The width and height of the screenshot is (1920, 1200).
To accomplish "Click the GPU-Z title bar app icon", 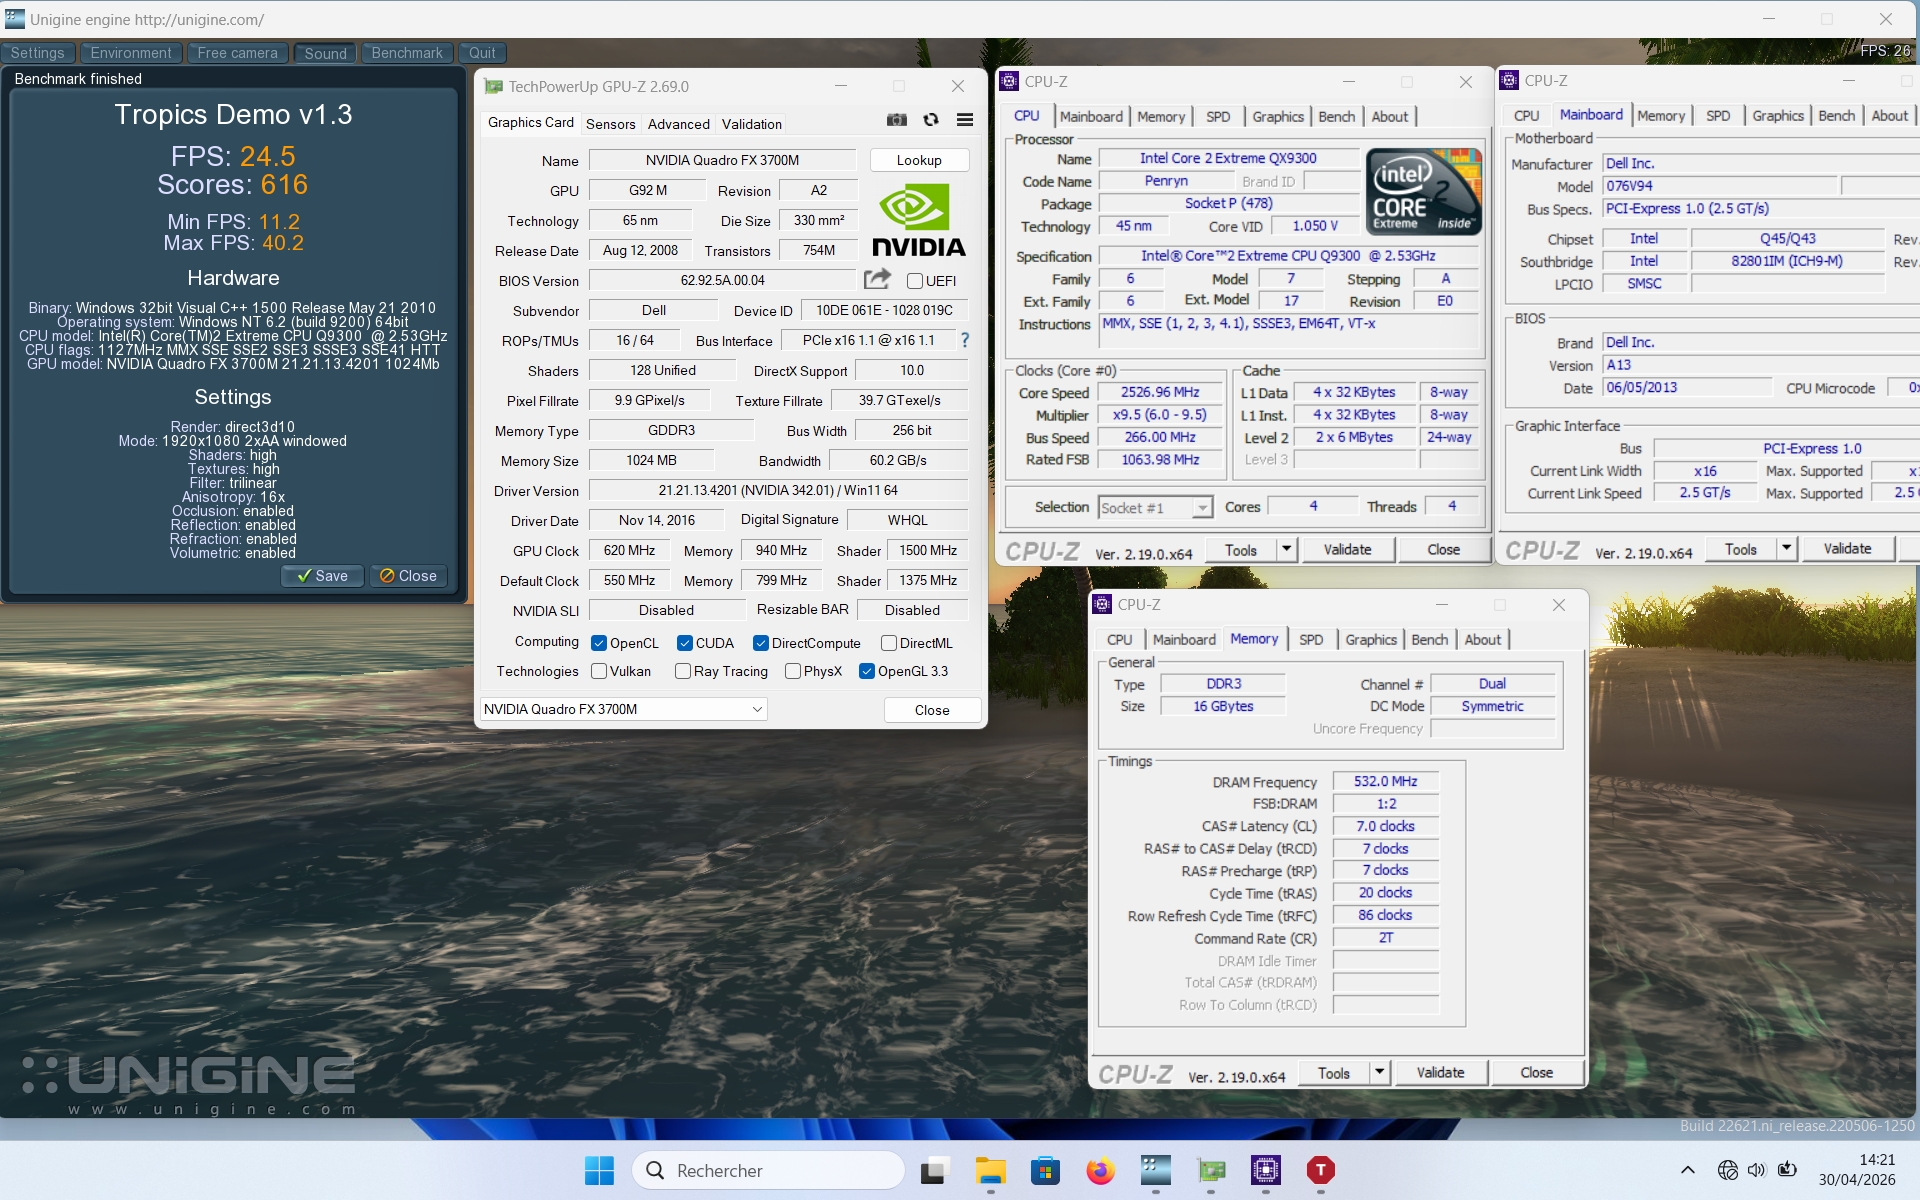I will [x=493, y=86].
